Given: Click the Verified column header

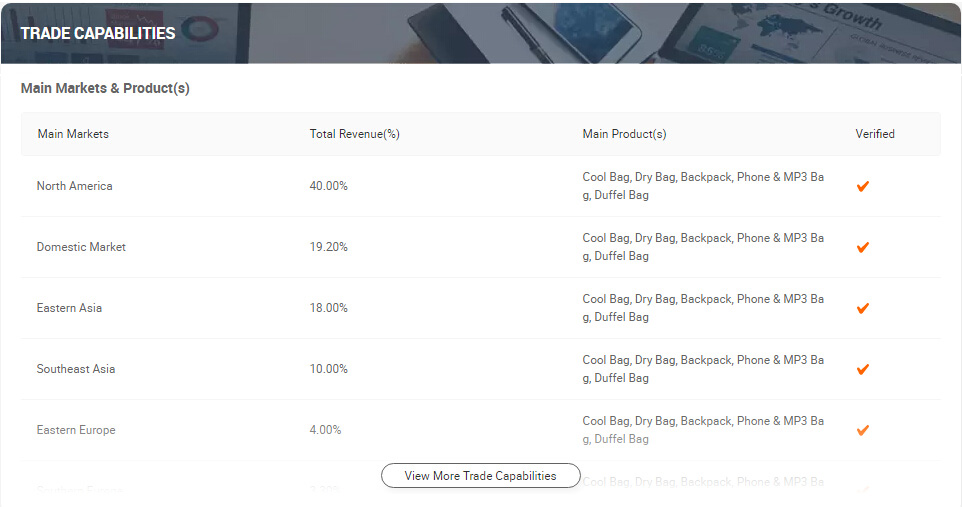Looking at the screenshot, I should 875,134.
